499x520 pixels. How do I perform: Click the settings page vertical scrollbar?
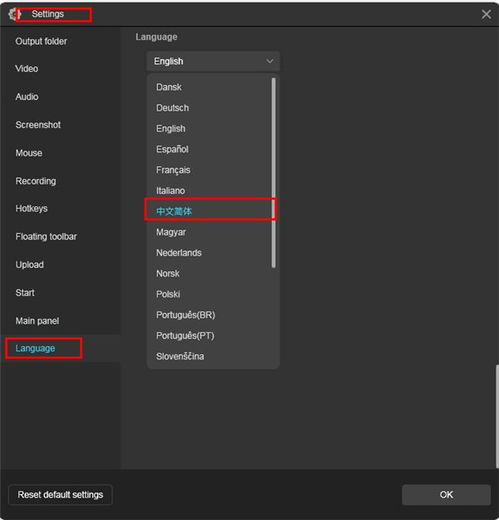497,417
